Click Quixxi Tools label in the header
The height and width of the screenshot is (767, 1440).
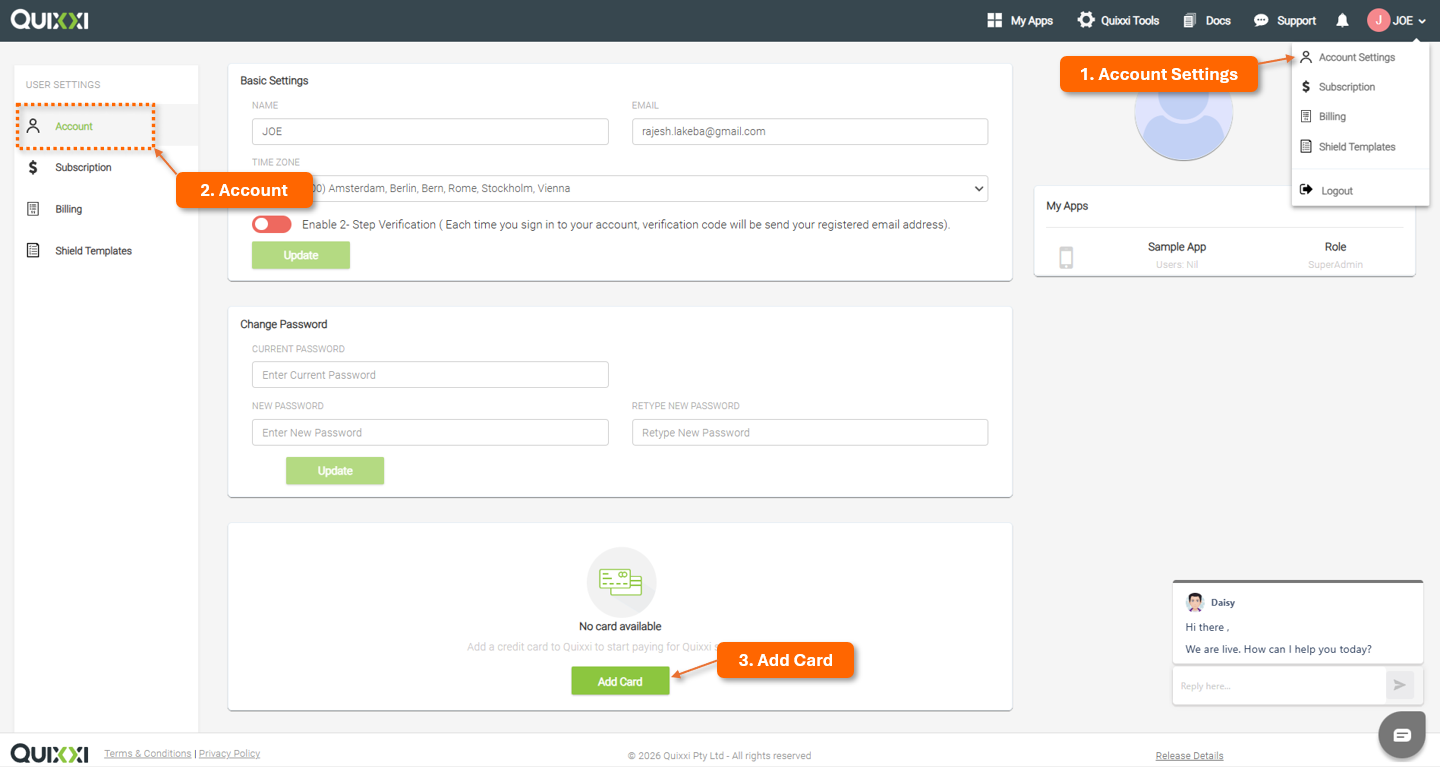tap(1131, 21)
